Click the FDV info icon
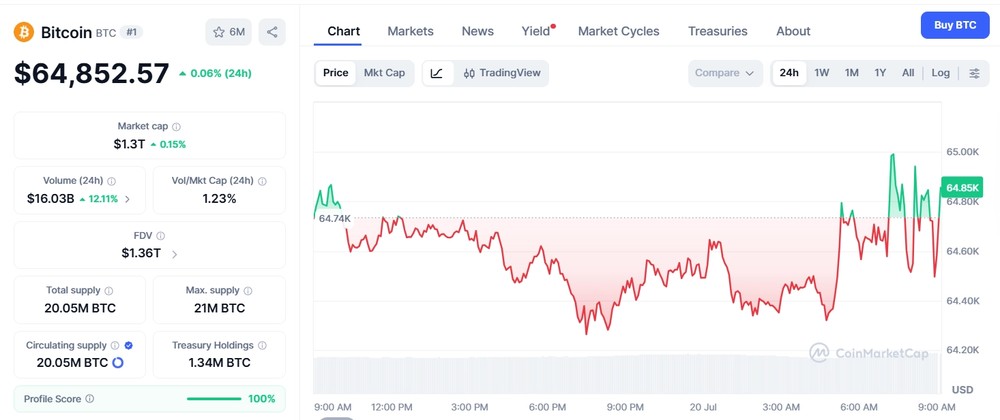 pos(161,236)
